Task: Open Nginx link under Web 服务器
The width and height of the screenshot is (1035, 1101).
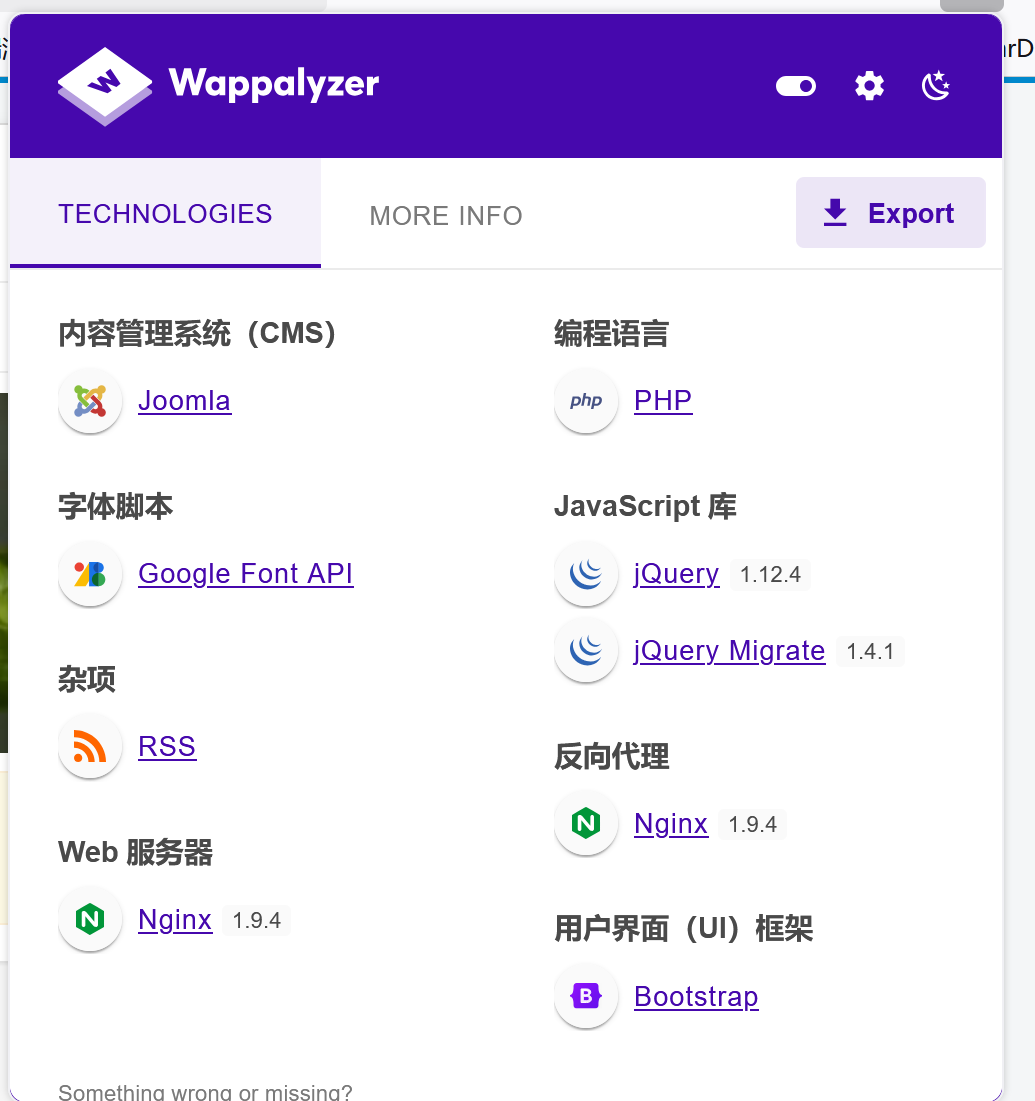Action: click(175, 920)
